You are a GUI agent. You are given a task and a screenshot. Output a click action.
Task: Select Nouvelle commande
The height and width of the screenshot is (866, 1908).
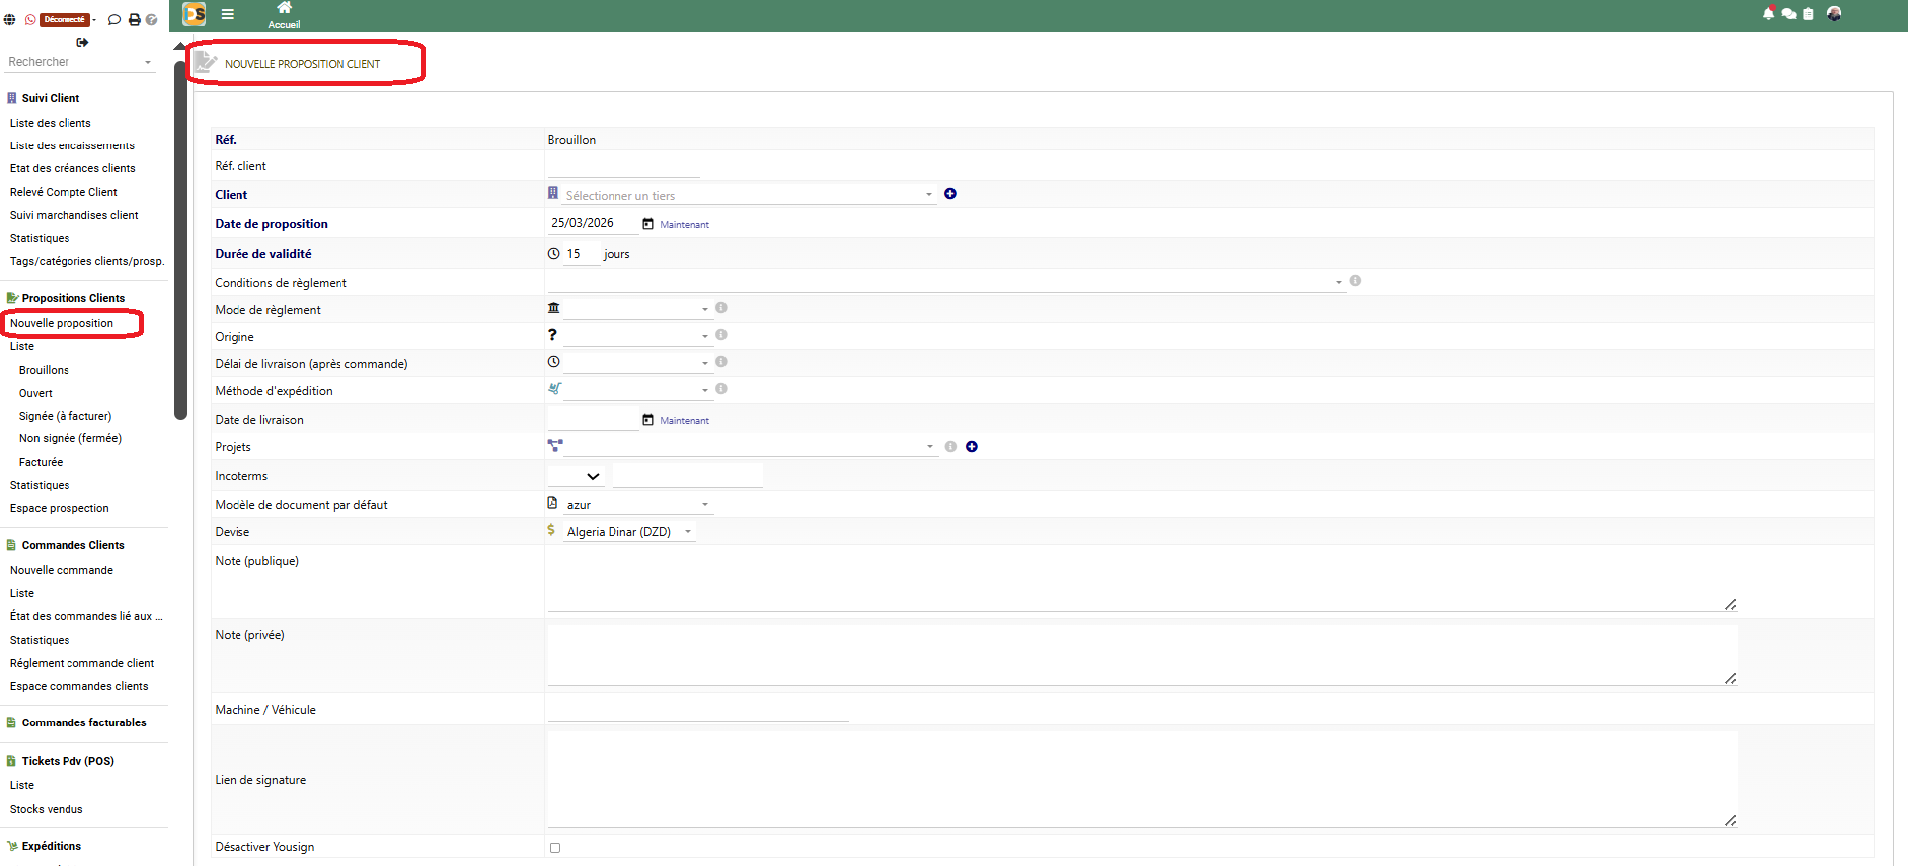[61, 570]
